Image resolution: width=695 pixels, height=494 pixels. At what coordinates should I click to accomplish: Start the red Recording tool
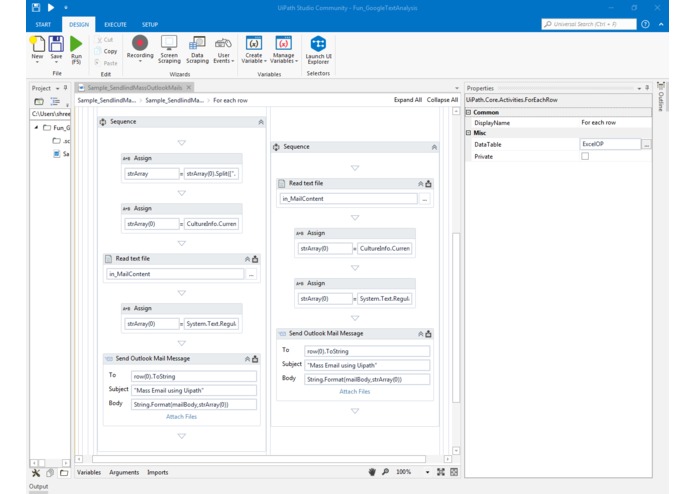140,43
